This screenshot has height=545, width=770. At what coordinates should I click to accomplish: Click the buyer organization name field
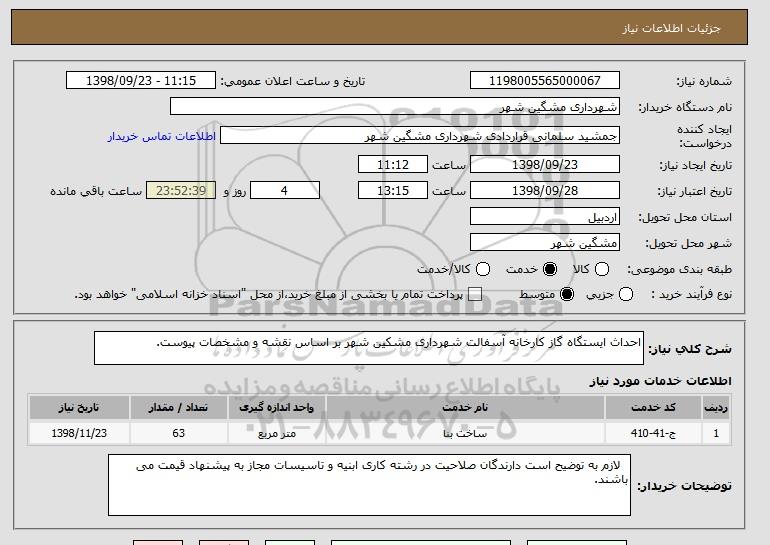395,107
